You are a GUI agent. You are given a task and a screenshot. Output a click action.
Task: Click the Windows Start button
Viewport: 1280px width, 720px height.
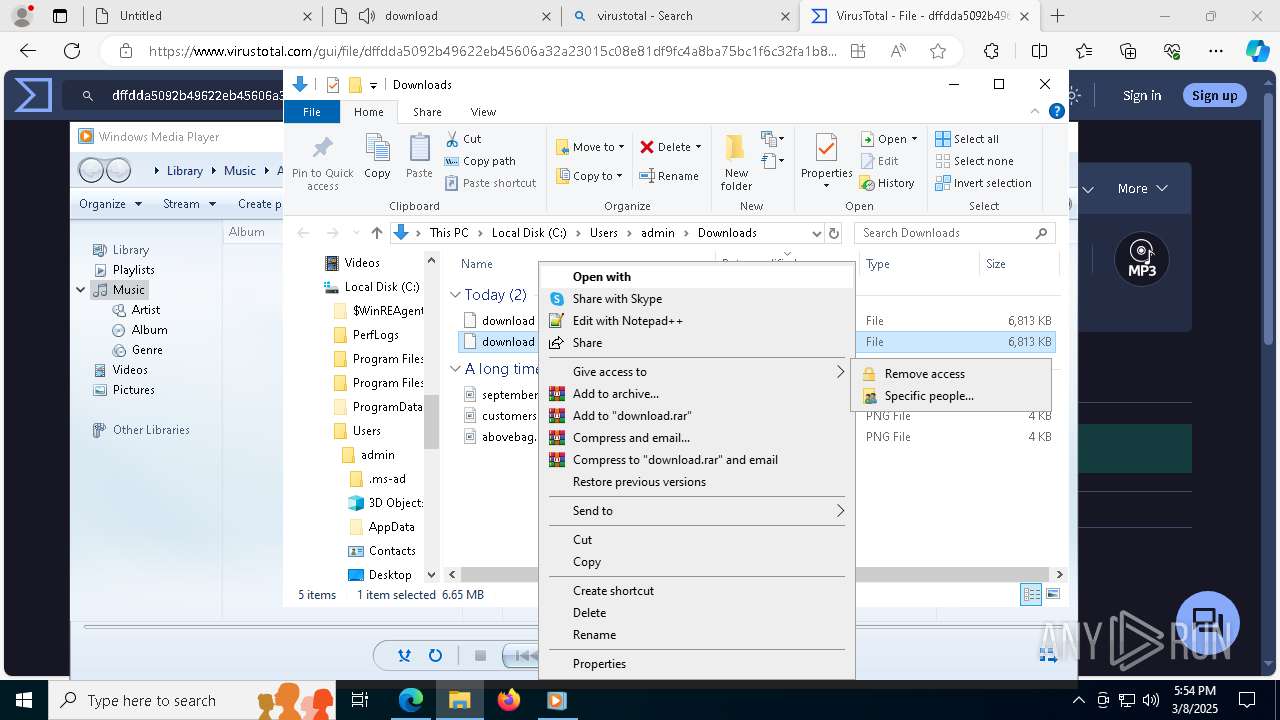point(22,700)
